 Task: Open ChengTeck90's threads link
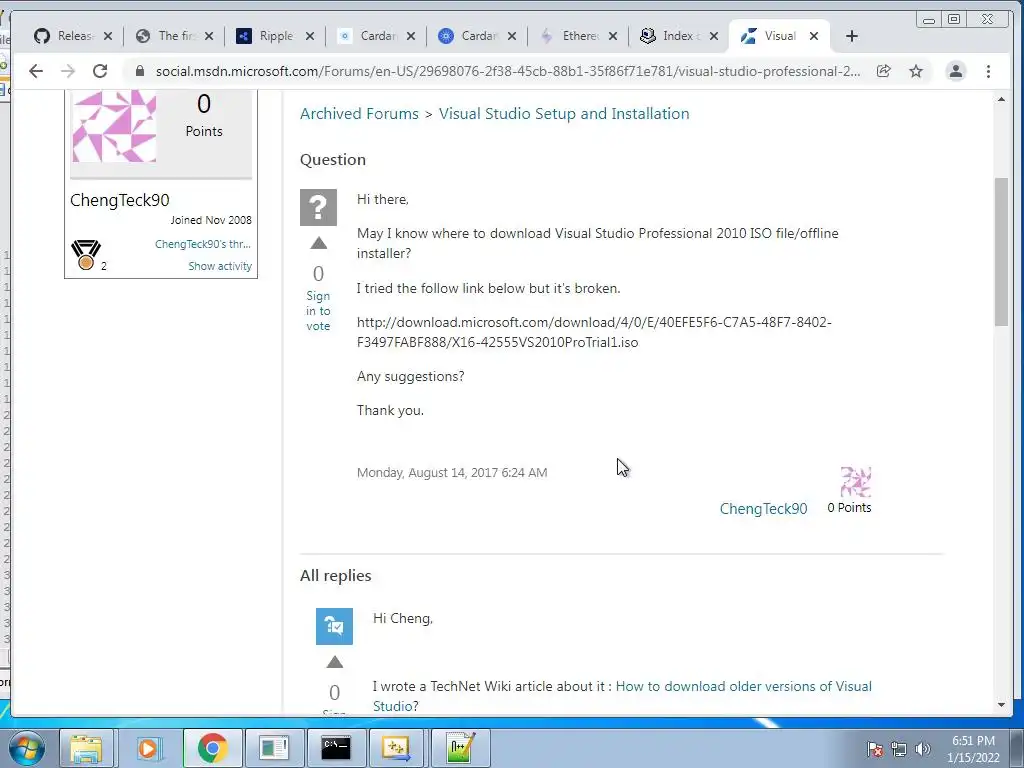(202, 244)
